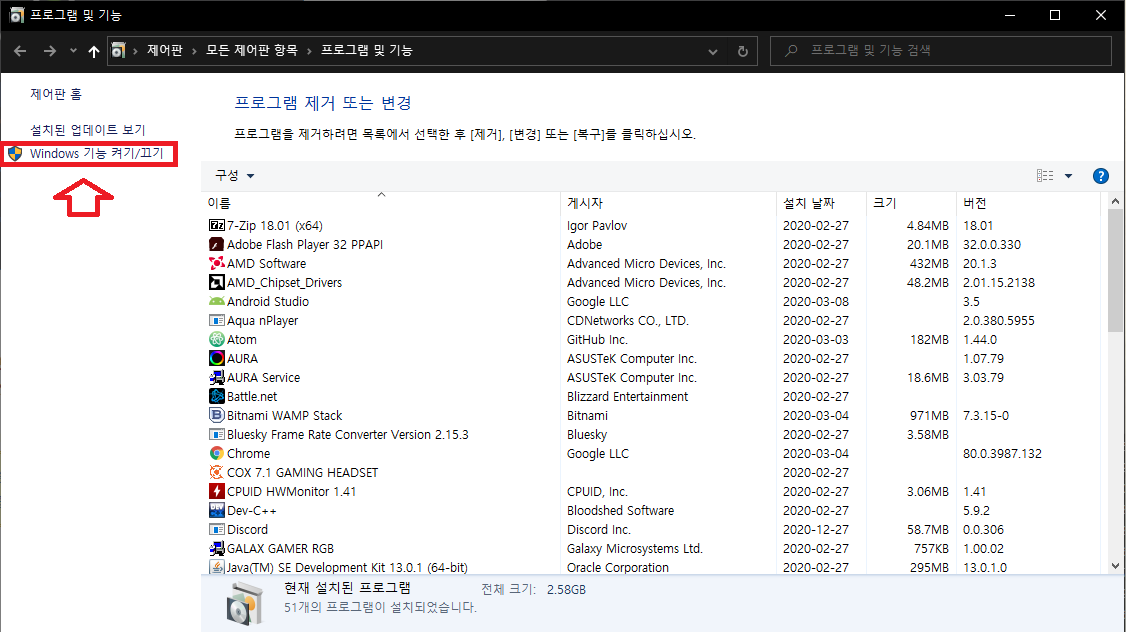Go back with the left arrow

click(20, 51)
